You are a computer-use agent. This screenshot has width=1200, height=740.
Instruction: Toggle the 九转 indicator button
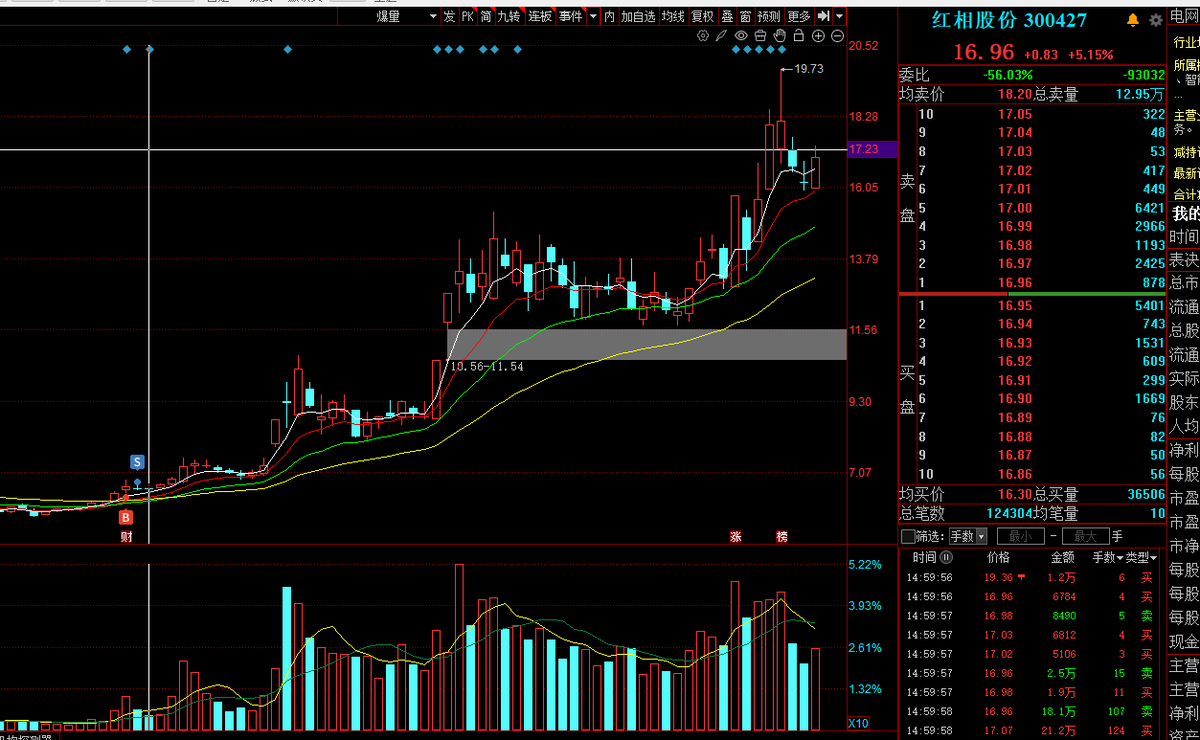point(510,16)
